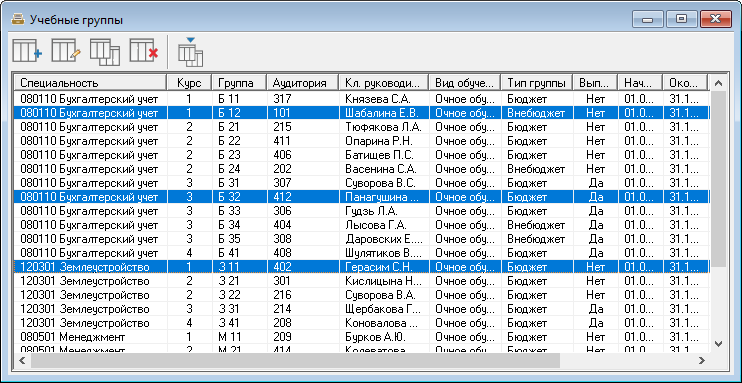Select the row with group Б 11

click(x=361, y=99)
